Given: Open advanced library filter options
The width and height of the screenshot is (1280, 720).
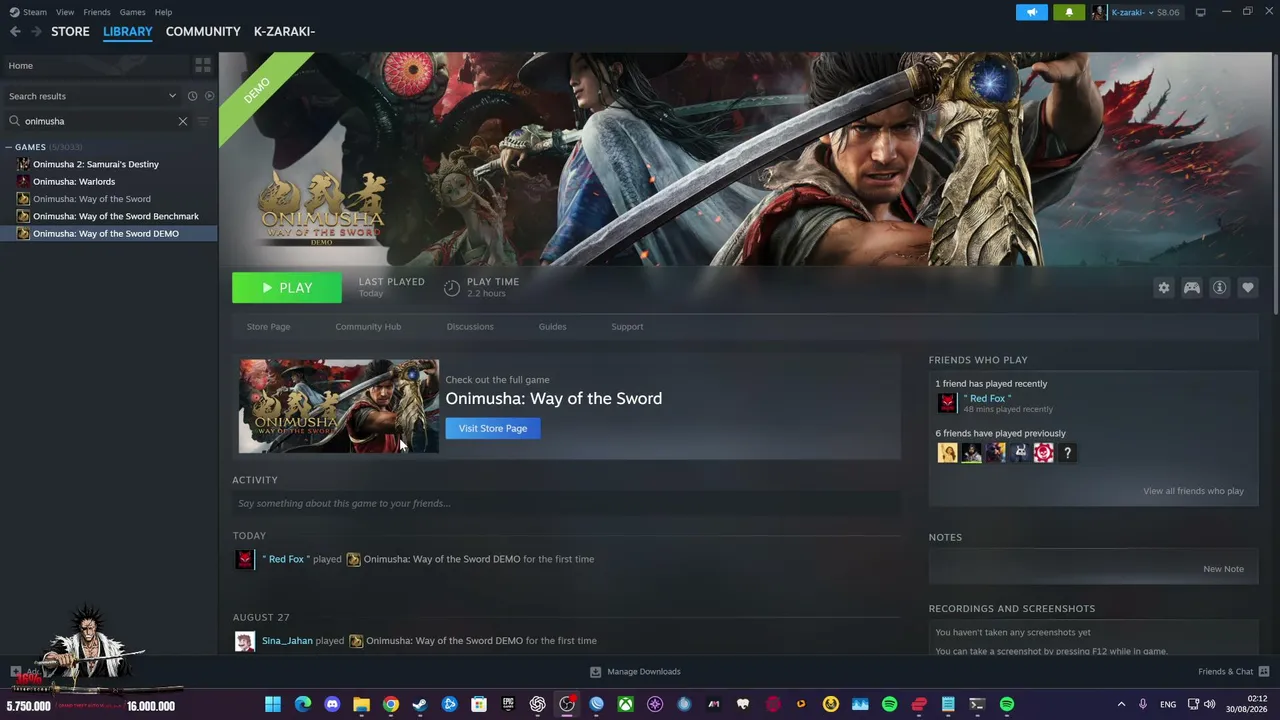Looking at the screenshot, I should click(203, 121).
